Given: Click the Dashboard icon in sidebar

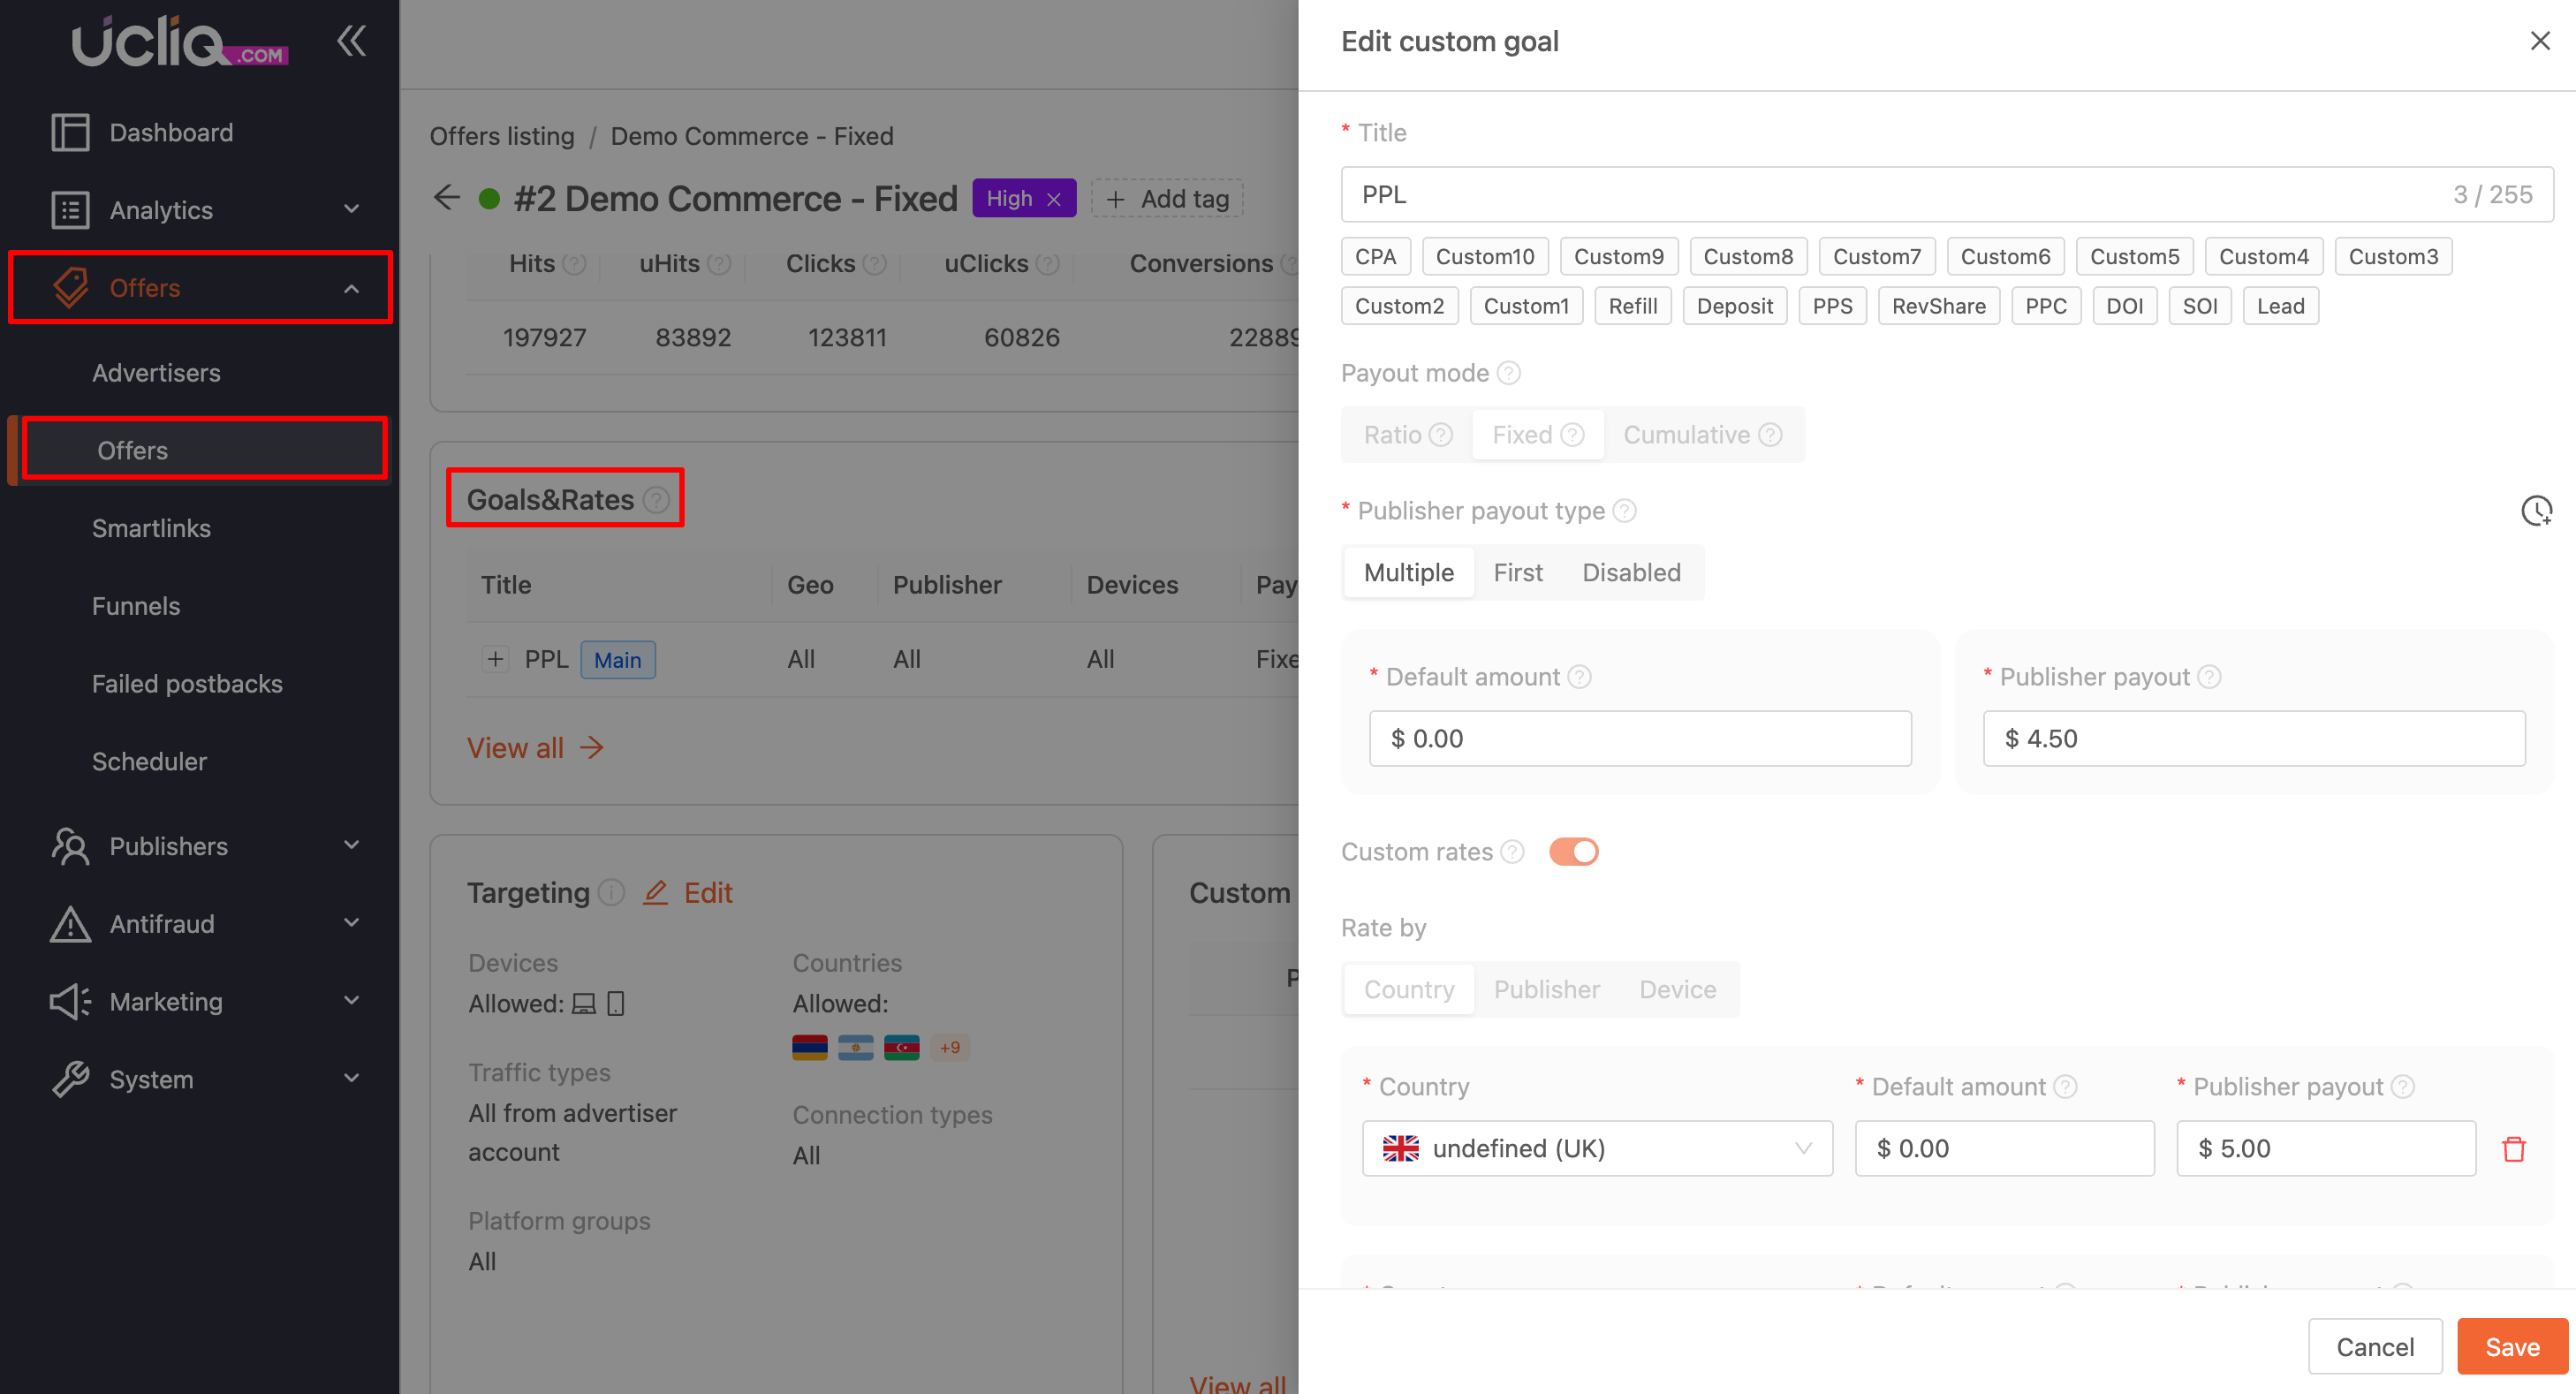Looking at the screenshot, I should pyautogui.click(x=70, y=132).
